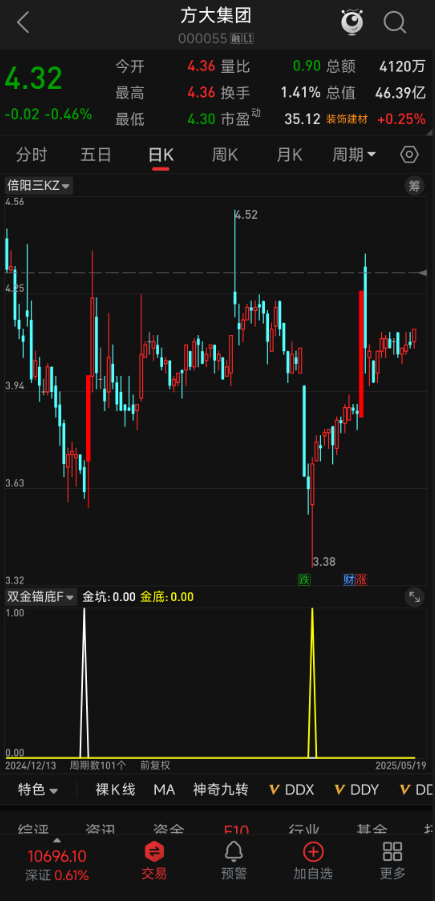Open the robot assistant icon
This screenshot has height=901, width=435.
[x=352, y=22]
